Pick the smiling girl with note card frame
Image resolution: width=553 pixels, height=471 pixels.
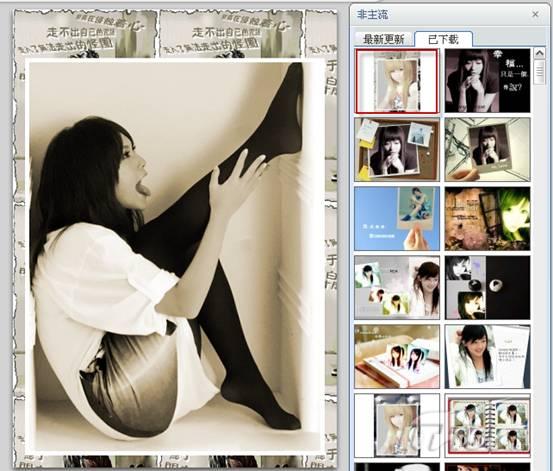[487, 357]
